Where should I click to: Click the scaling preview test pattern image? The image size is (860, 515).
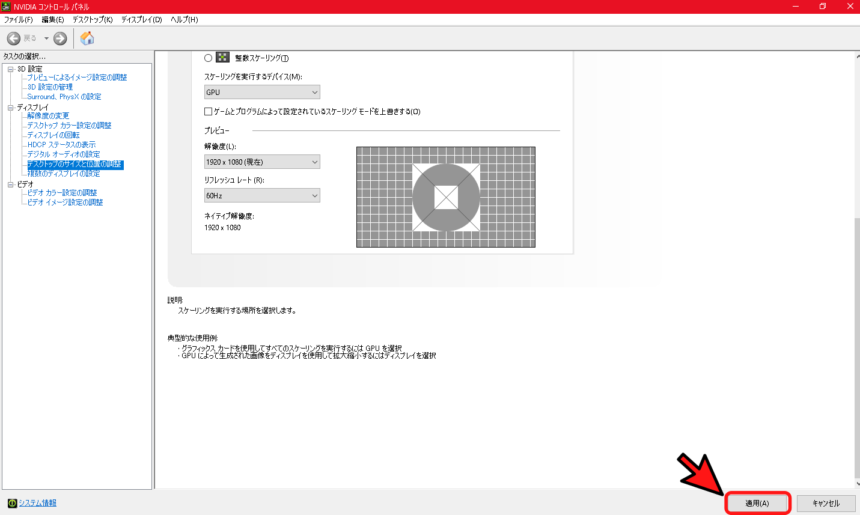pyautogui.click(x=446, y=197)
